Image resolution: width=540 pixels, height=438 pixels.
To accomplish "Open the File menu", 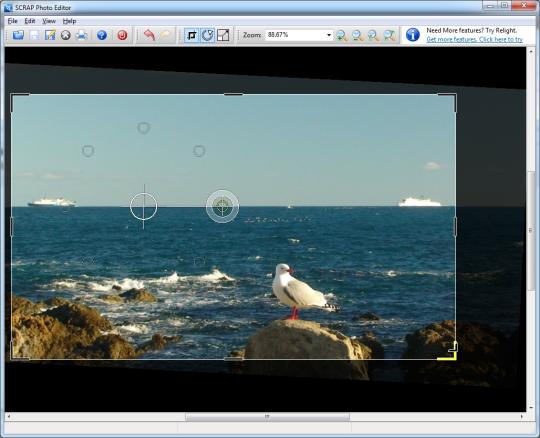I will click(12, 21).
